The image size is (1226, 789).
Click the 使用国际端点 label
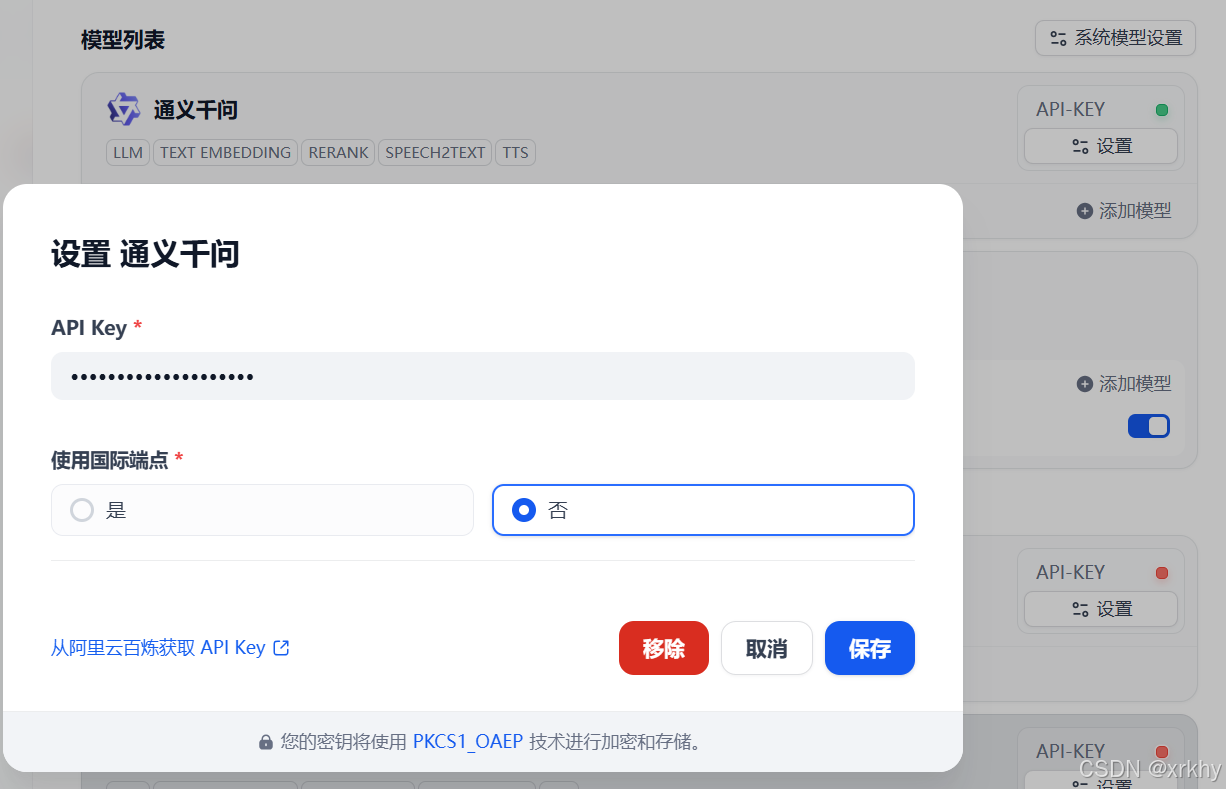pyautogui.click(x=110, y=460)
